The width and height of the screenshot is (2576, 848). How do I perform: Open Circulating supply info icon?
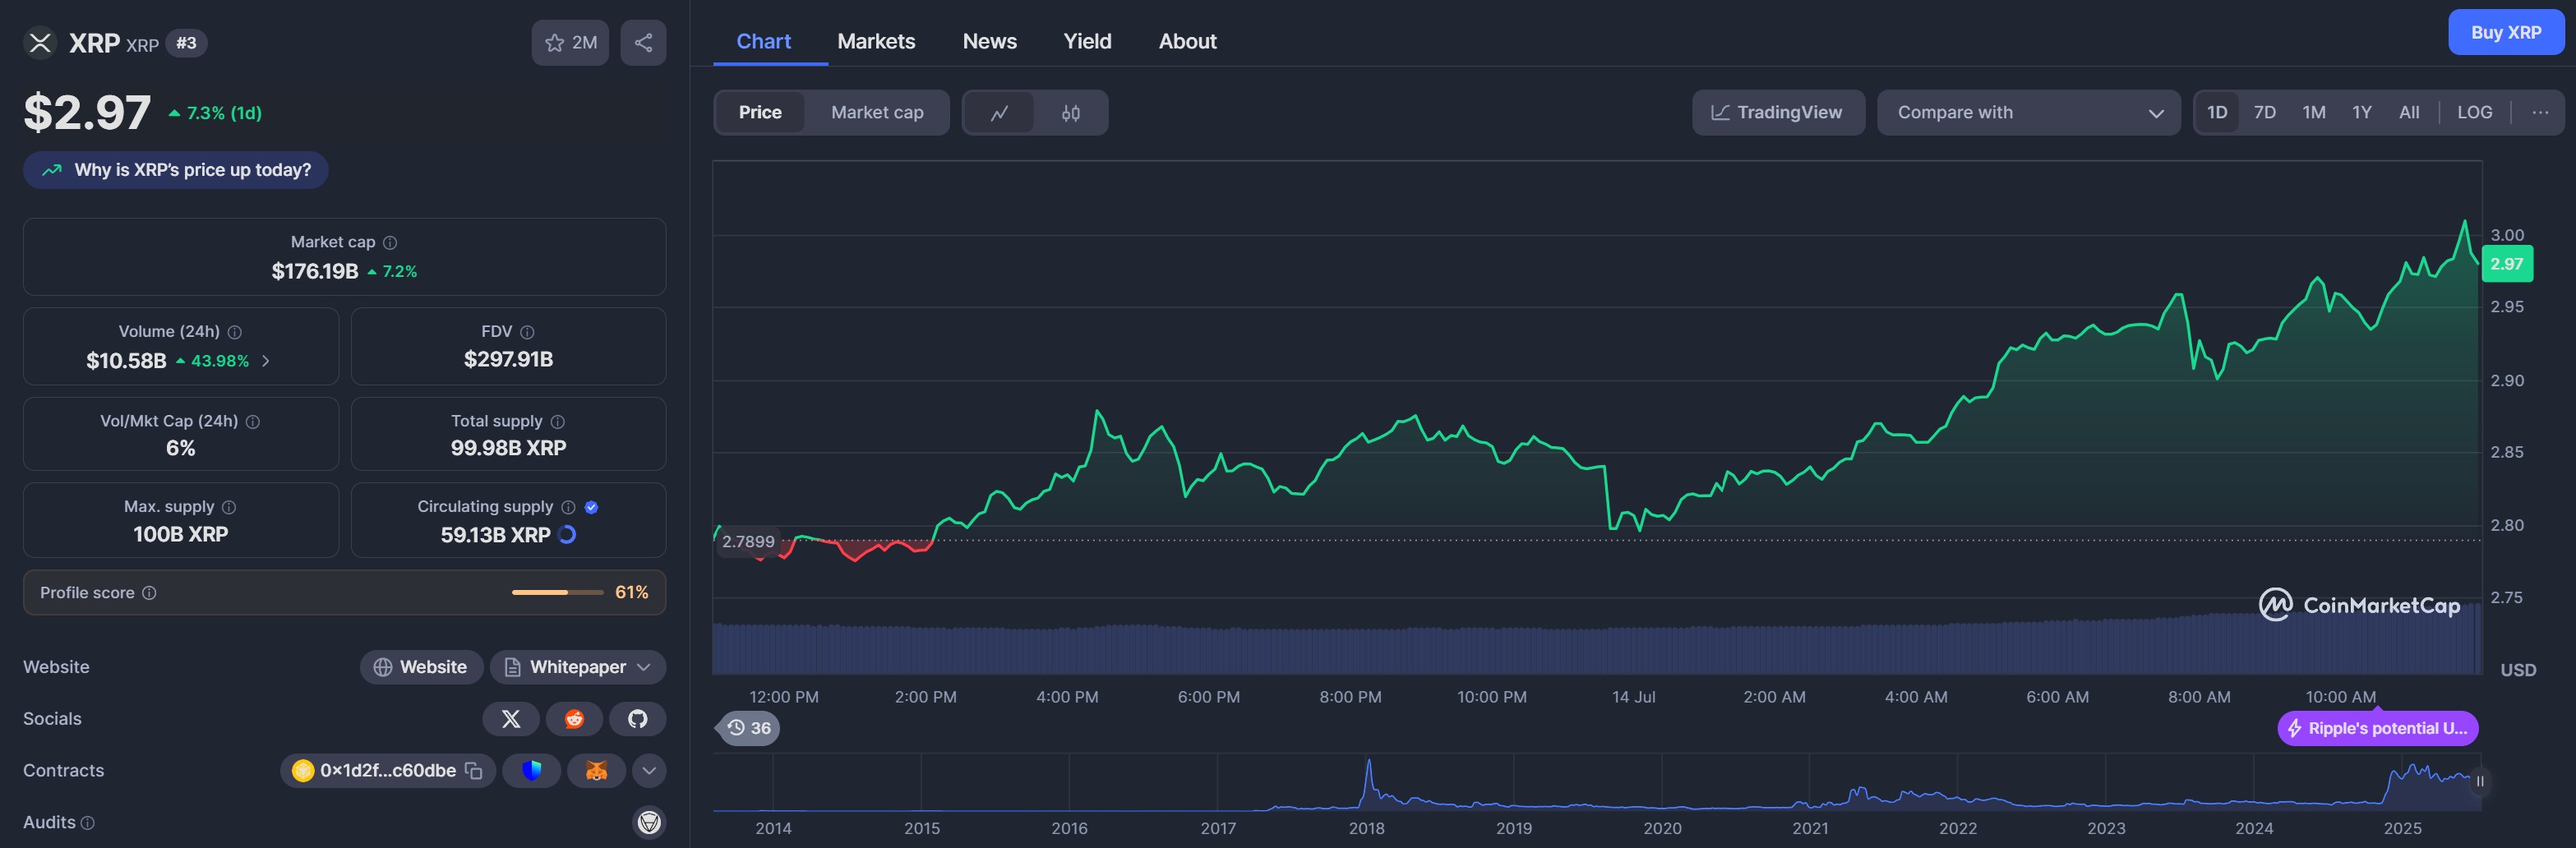tap(568, 507)
